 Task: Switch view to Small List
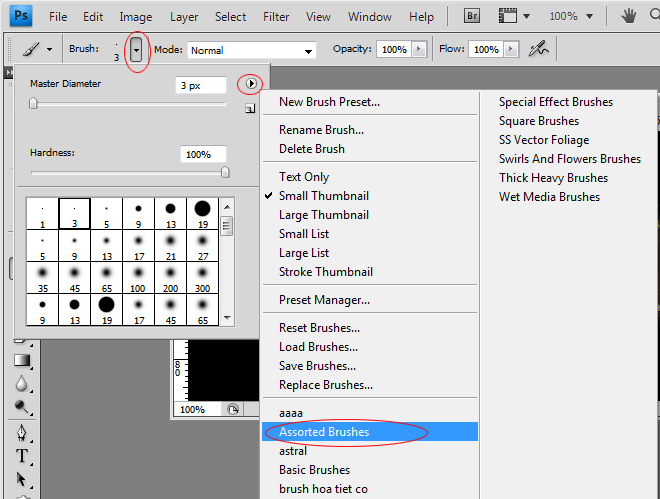point(370,234)
